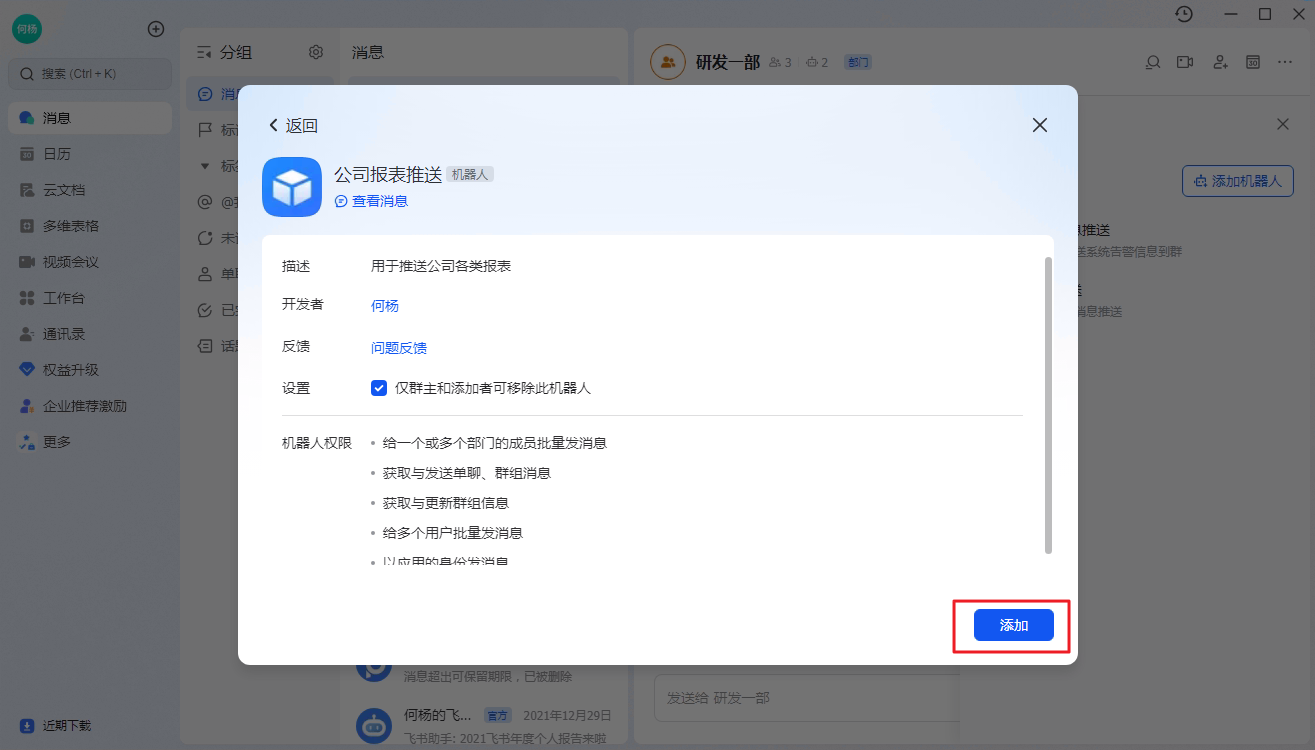
Task: Click the plus icon beside the avatar
Action: point(156,29)
